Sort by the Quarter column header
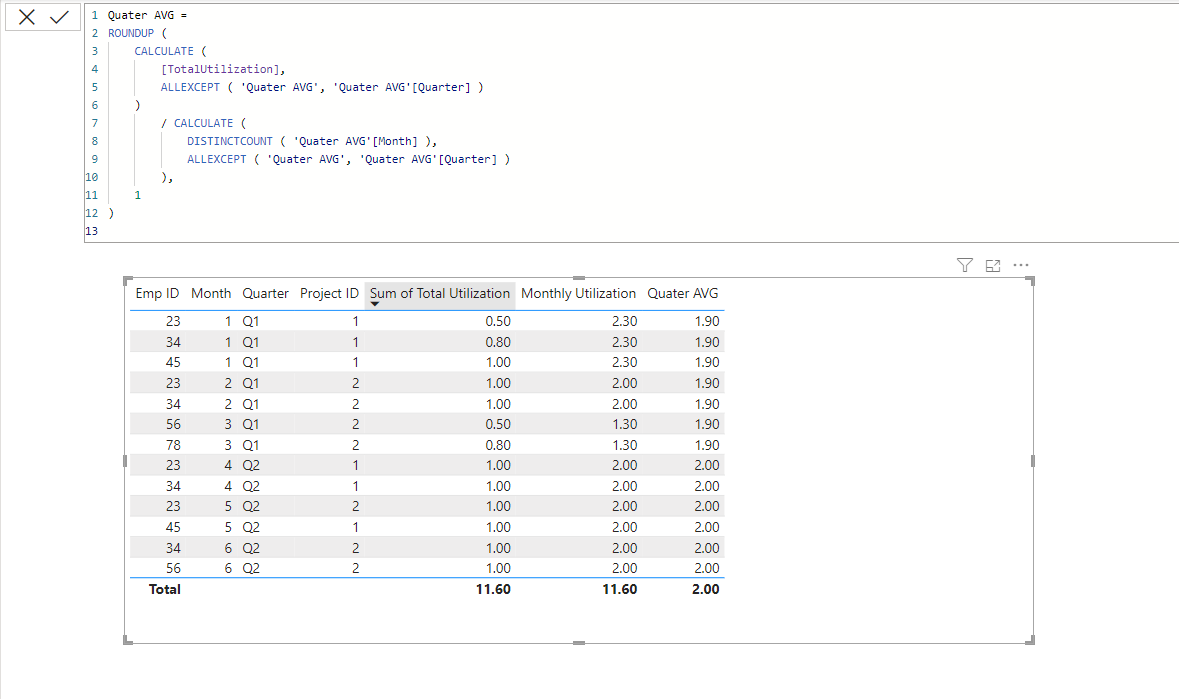The width and height of the screenshot is (1179, 699). point(265,294)
